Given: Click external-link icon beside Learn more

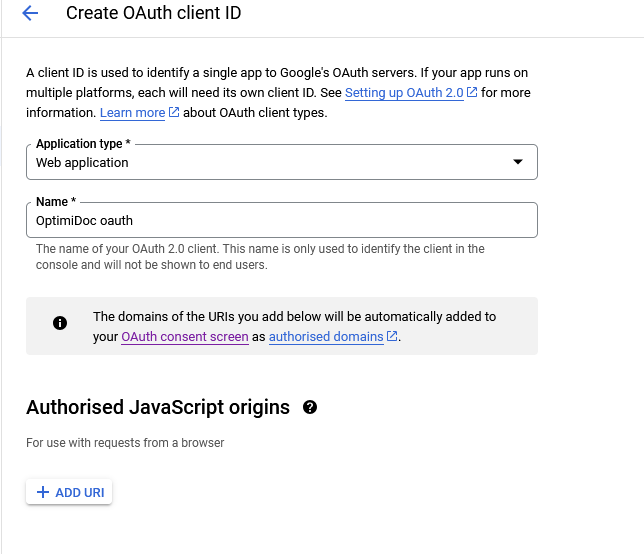Looking at the screenshot, I should tap(174, 112).
